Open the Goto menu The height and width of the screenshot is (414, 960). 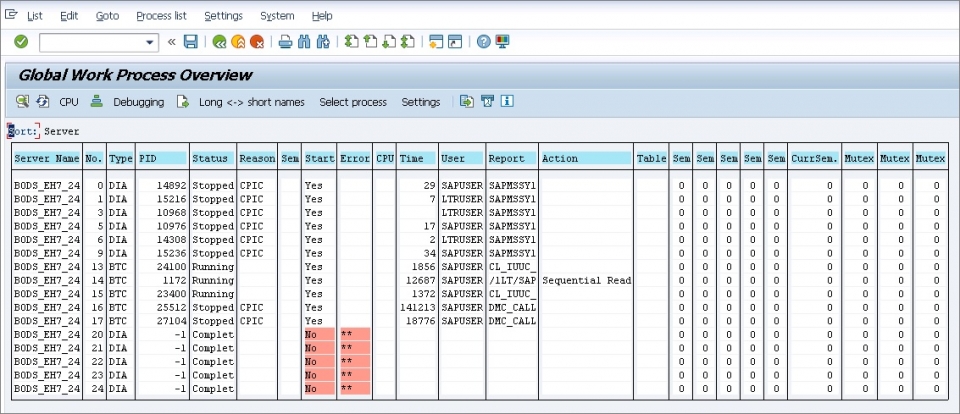pos(107,16)
